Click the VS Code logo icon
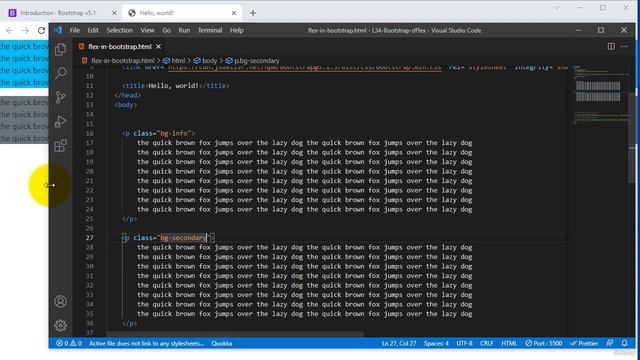This screenshot has height=360, width=640. point(58,30)
